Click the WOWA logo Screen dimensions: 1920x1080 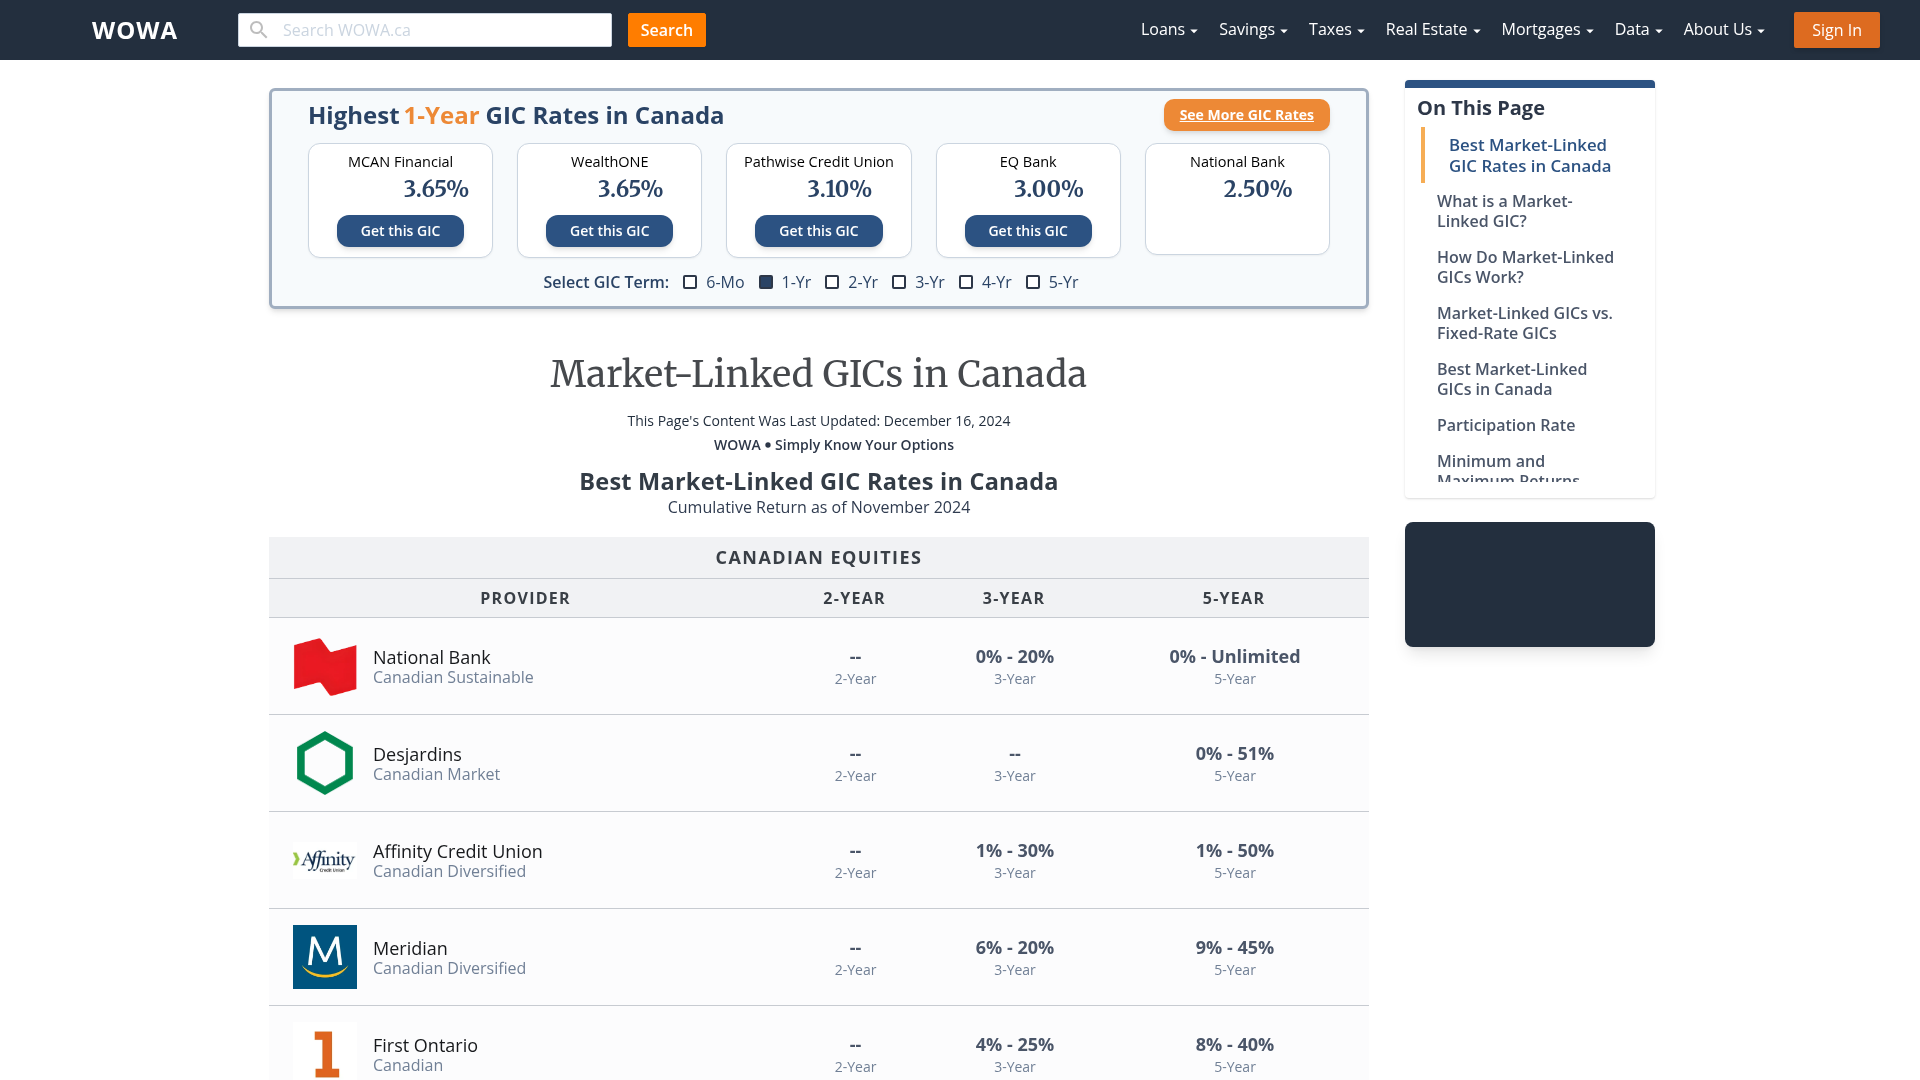click(x=134, y=30)
